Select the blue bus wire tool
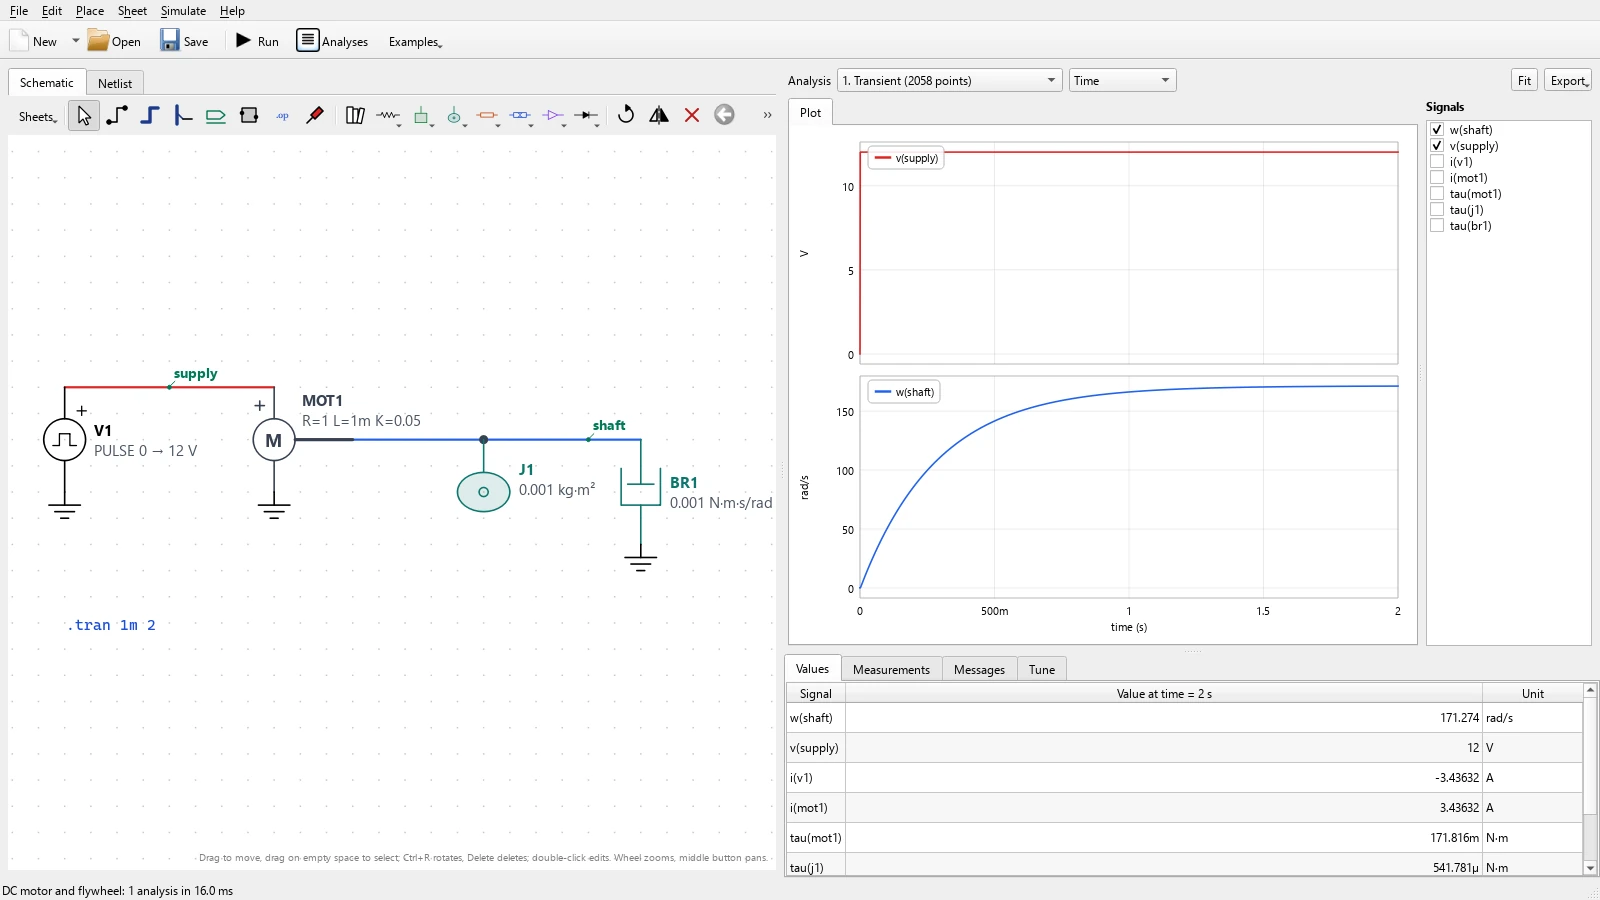Viewport: 1600px width, 900px height. pos(150,116)
